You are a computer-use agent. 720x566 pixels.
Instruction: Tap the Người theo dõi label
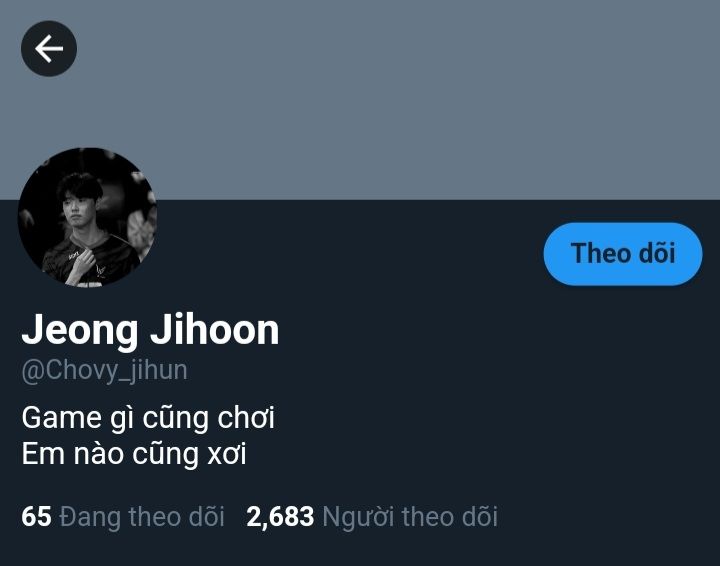coord(410,516)
